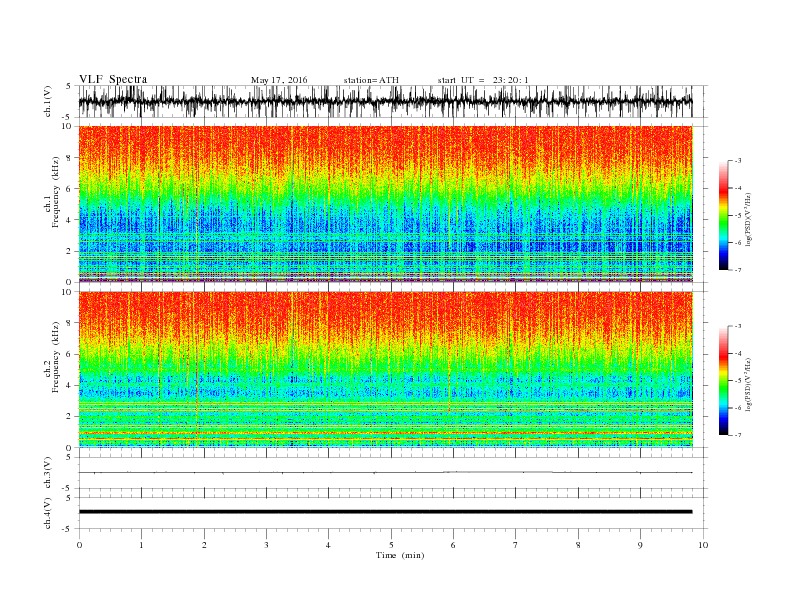Click the ch.2 red horizontal band near 1 kHz
This screenshot has width=792, height=612.
(385, 433)
